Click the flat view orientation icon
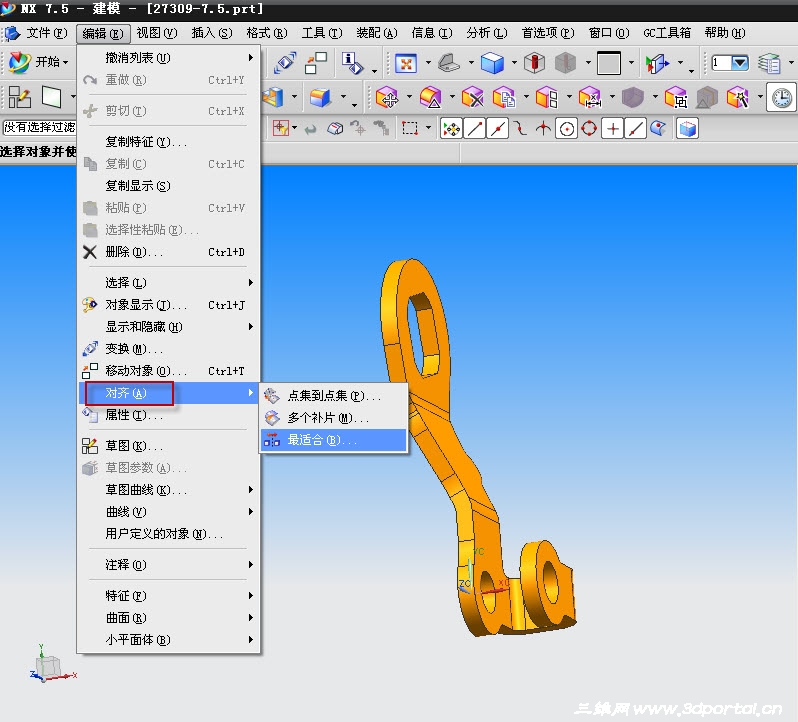798x722 pixels. click(x=449, y=63)
